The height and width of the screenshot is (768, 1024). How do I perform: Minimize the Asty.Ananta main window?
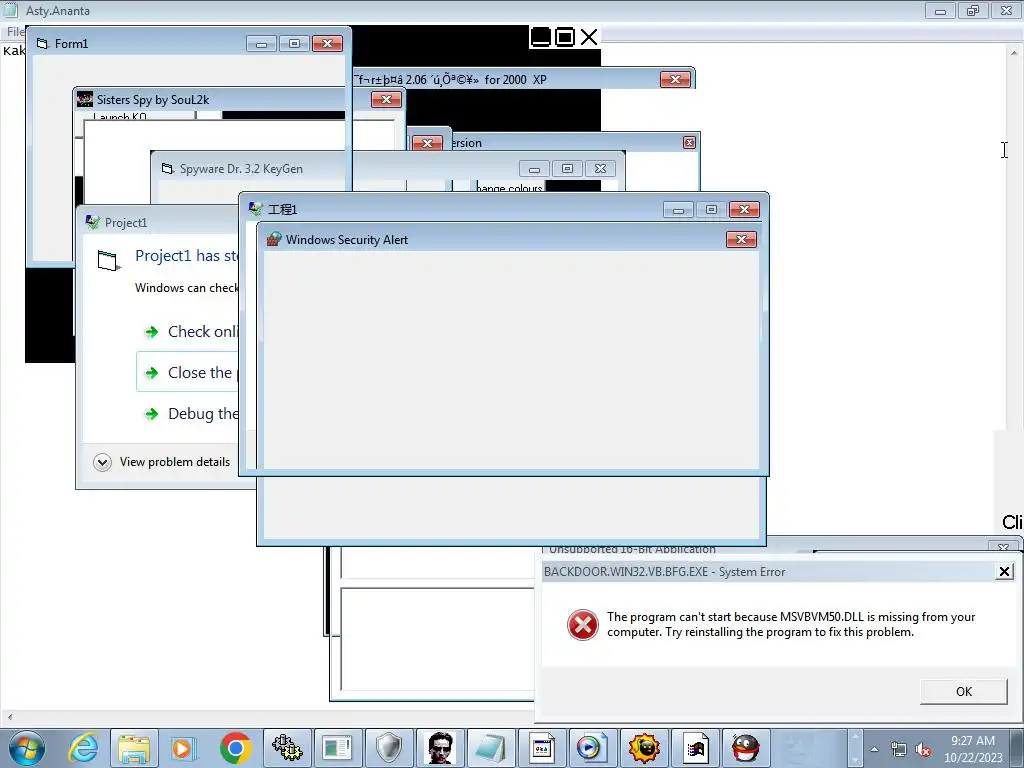[x=940, y=10]
